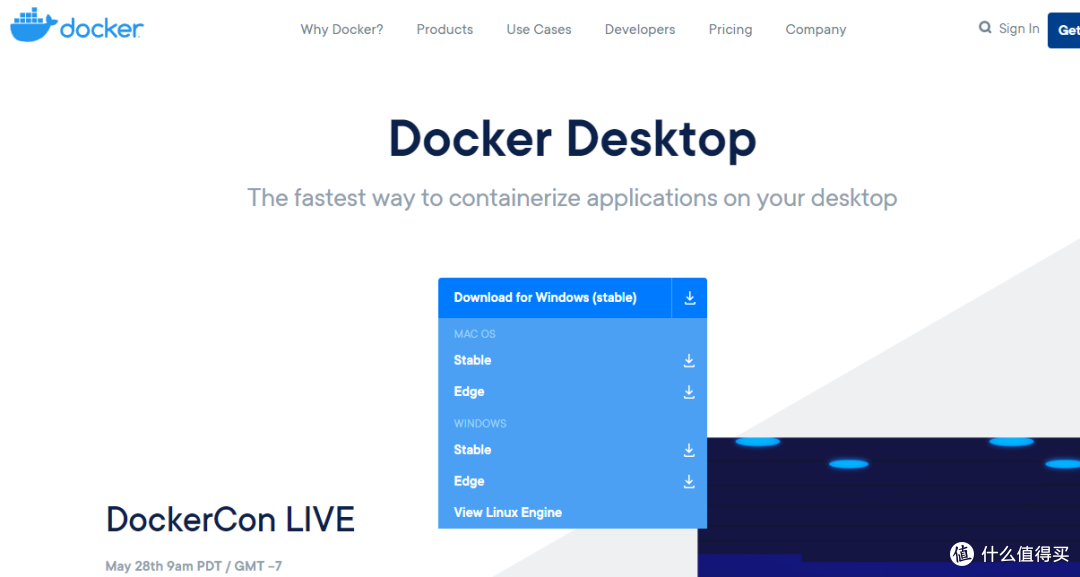Click the download icon beside Mac OS Edge
Image resolution: width=1080 pixels, height=577 pixels.
coord(689,391)
